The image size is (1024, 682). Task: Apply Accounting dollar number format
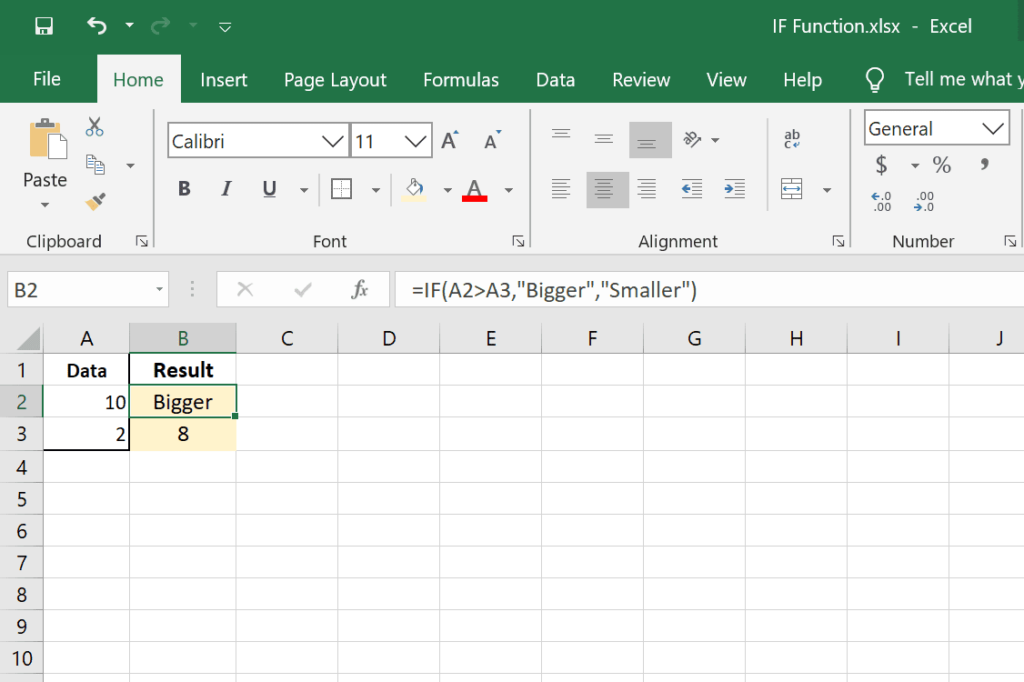[x=882, y=165]
